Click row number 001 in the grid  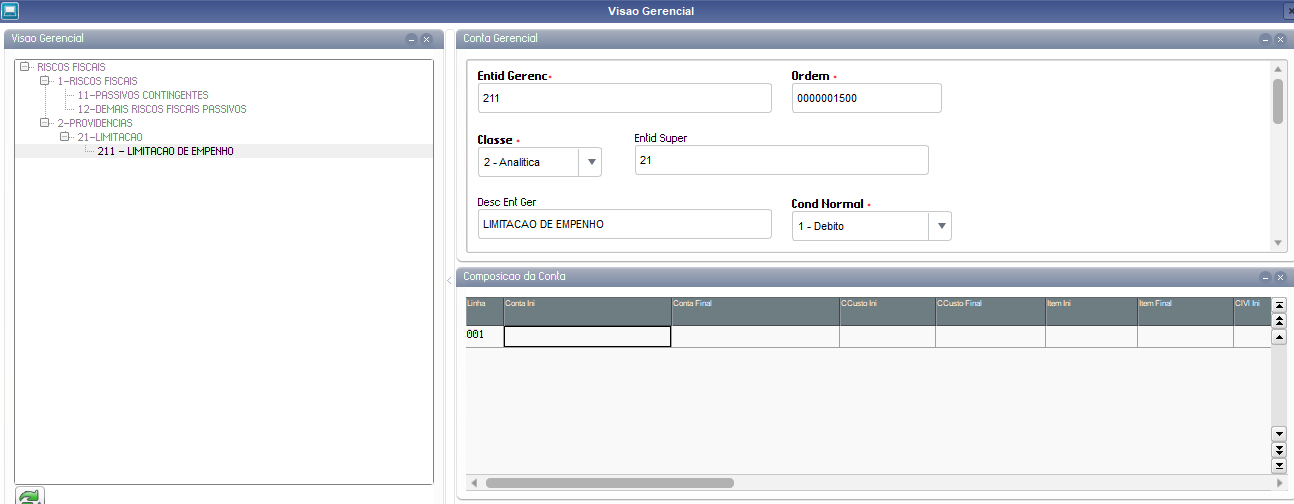(x=485, y=336)
